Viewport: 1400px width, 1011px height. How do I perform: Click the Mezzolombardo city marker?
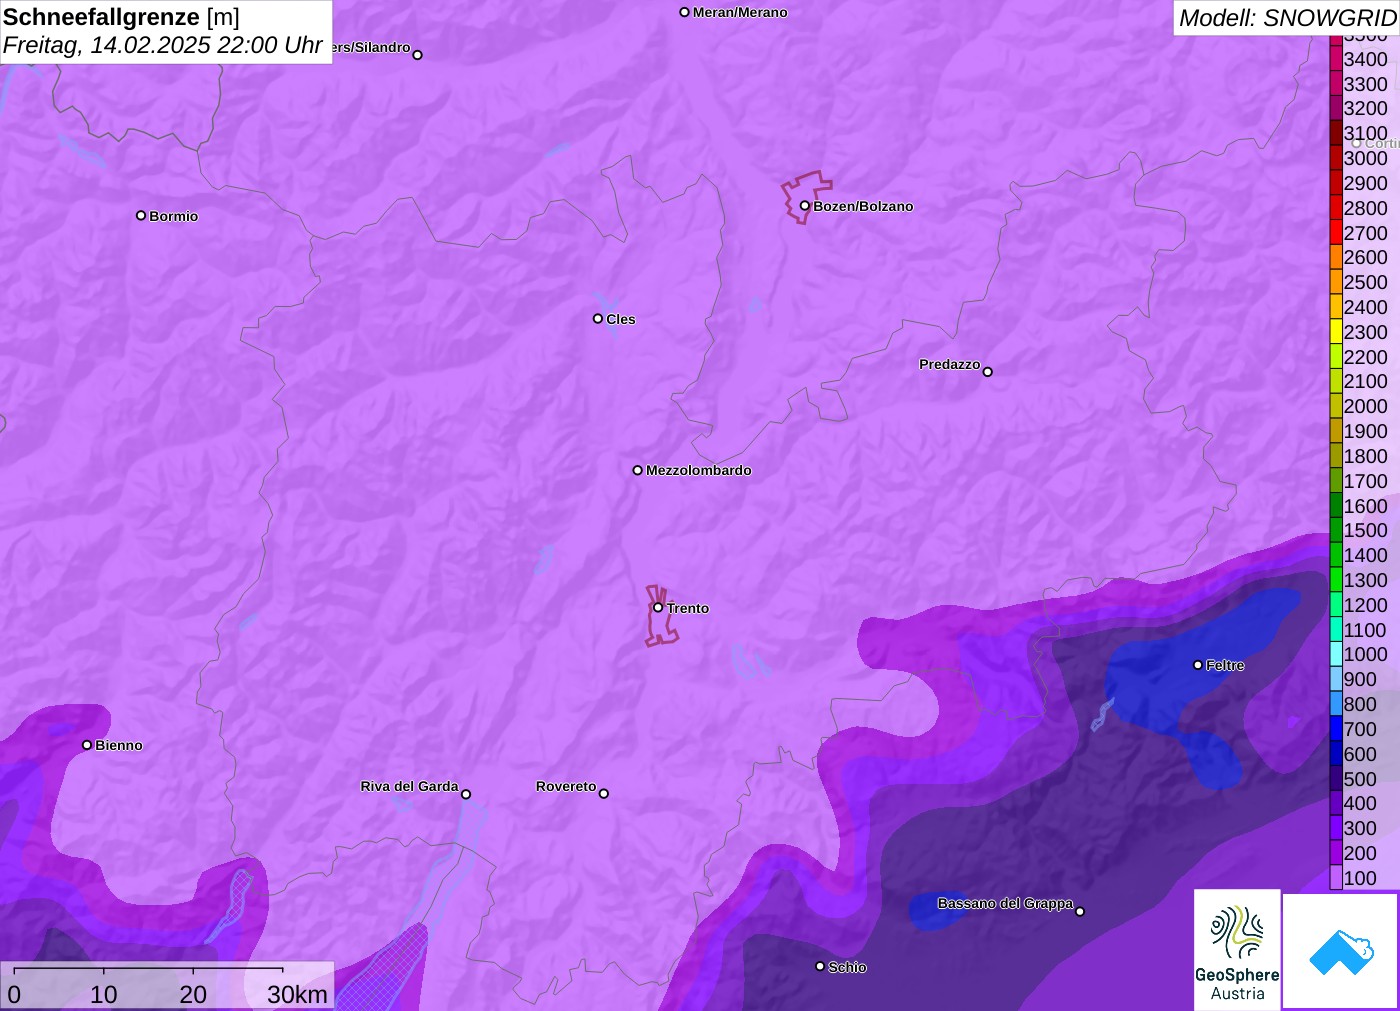(x=637, y=470)
